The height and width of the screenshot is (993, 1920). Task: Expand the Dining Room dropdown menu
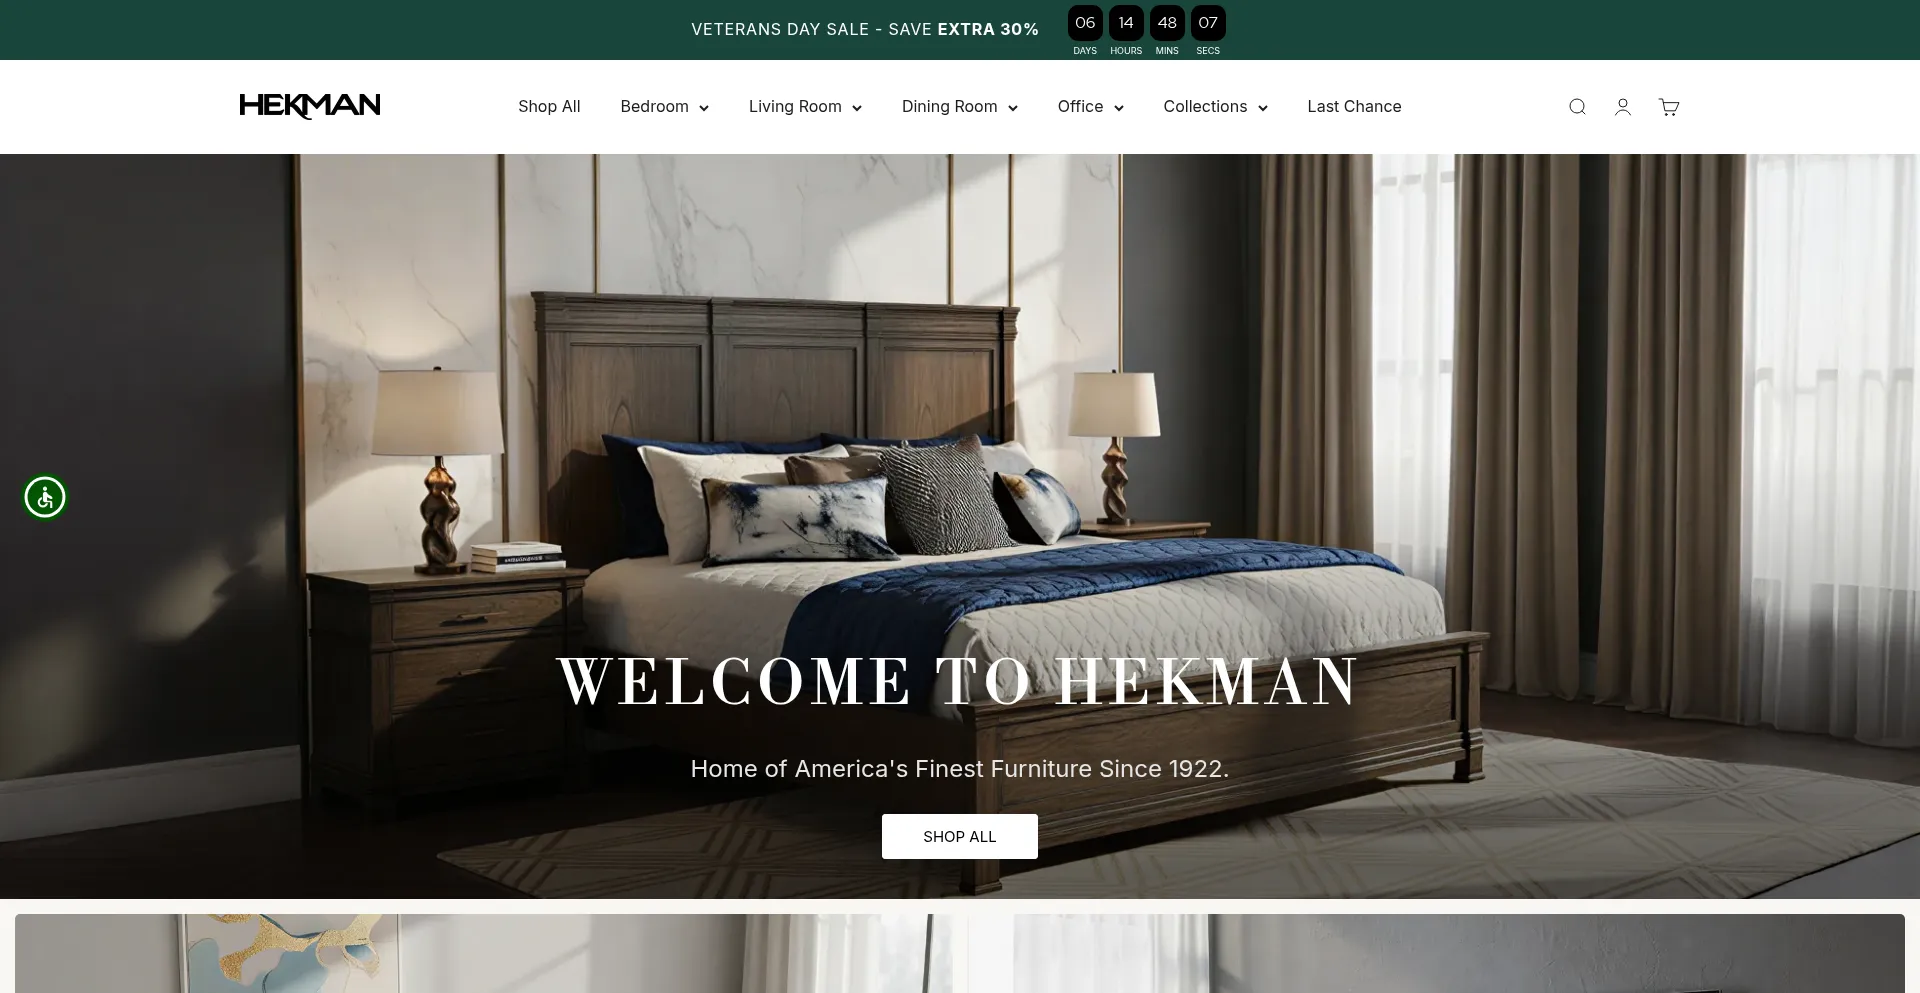pyautogui.click(x=959, y=107)
